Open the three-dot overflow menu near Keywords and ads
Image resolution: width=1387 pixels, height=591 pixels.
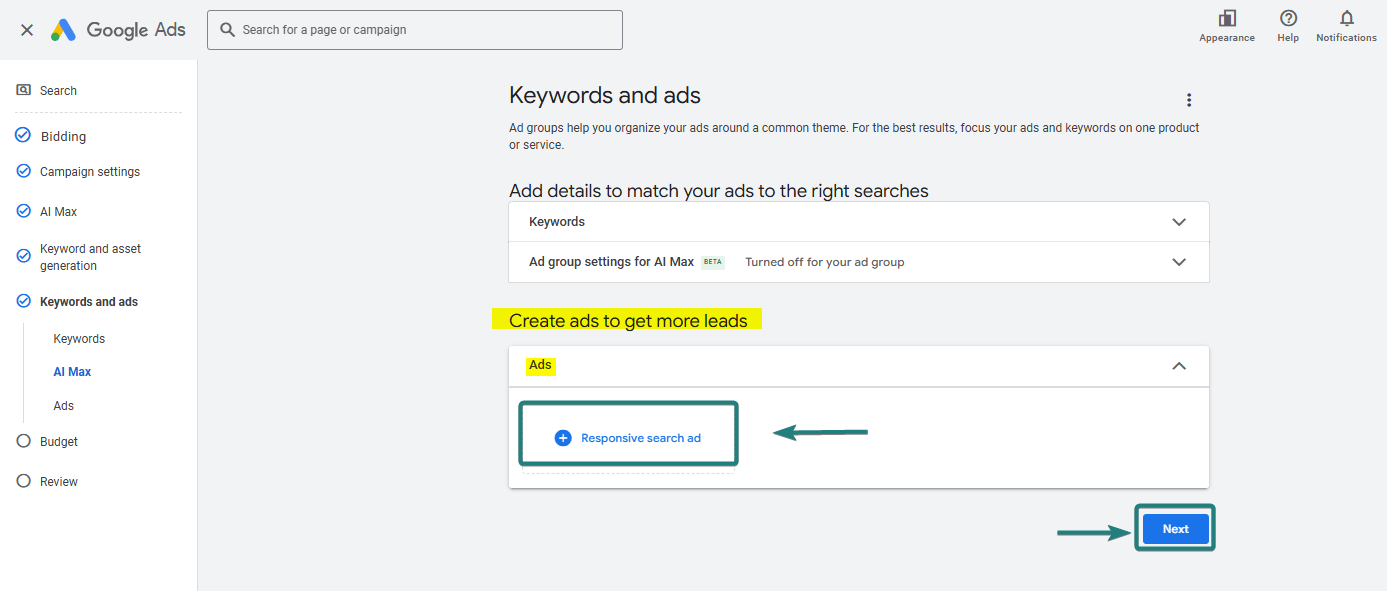[1188, 99]
